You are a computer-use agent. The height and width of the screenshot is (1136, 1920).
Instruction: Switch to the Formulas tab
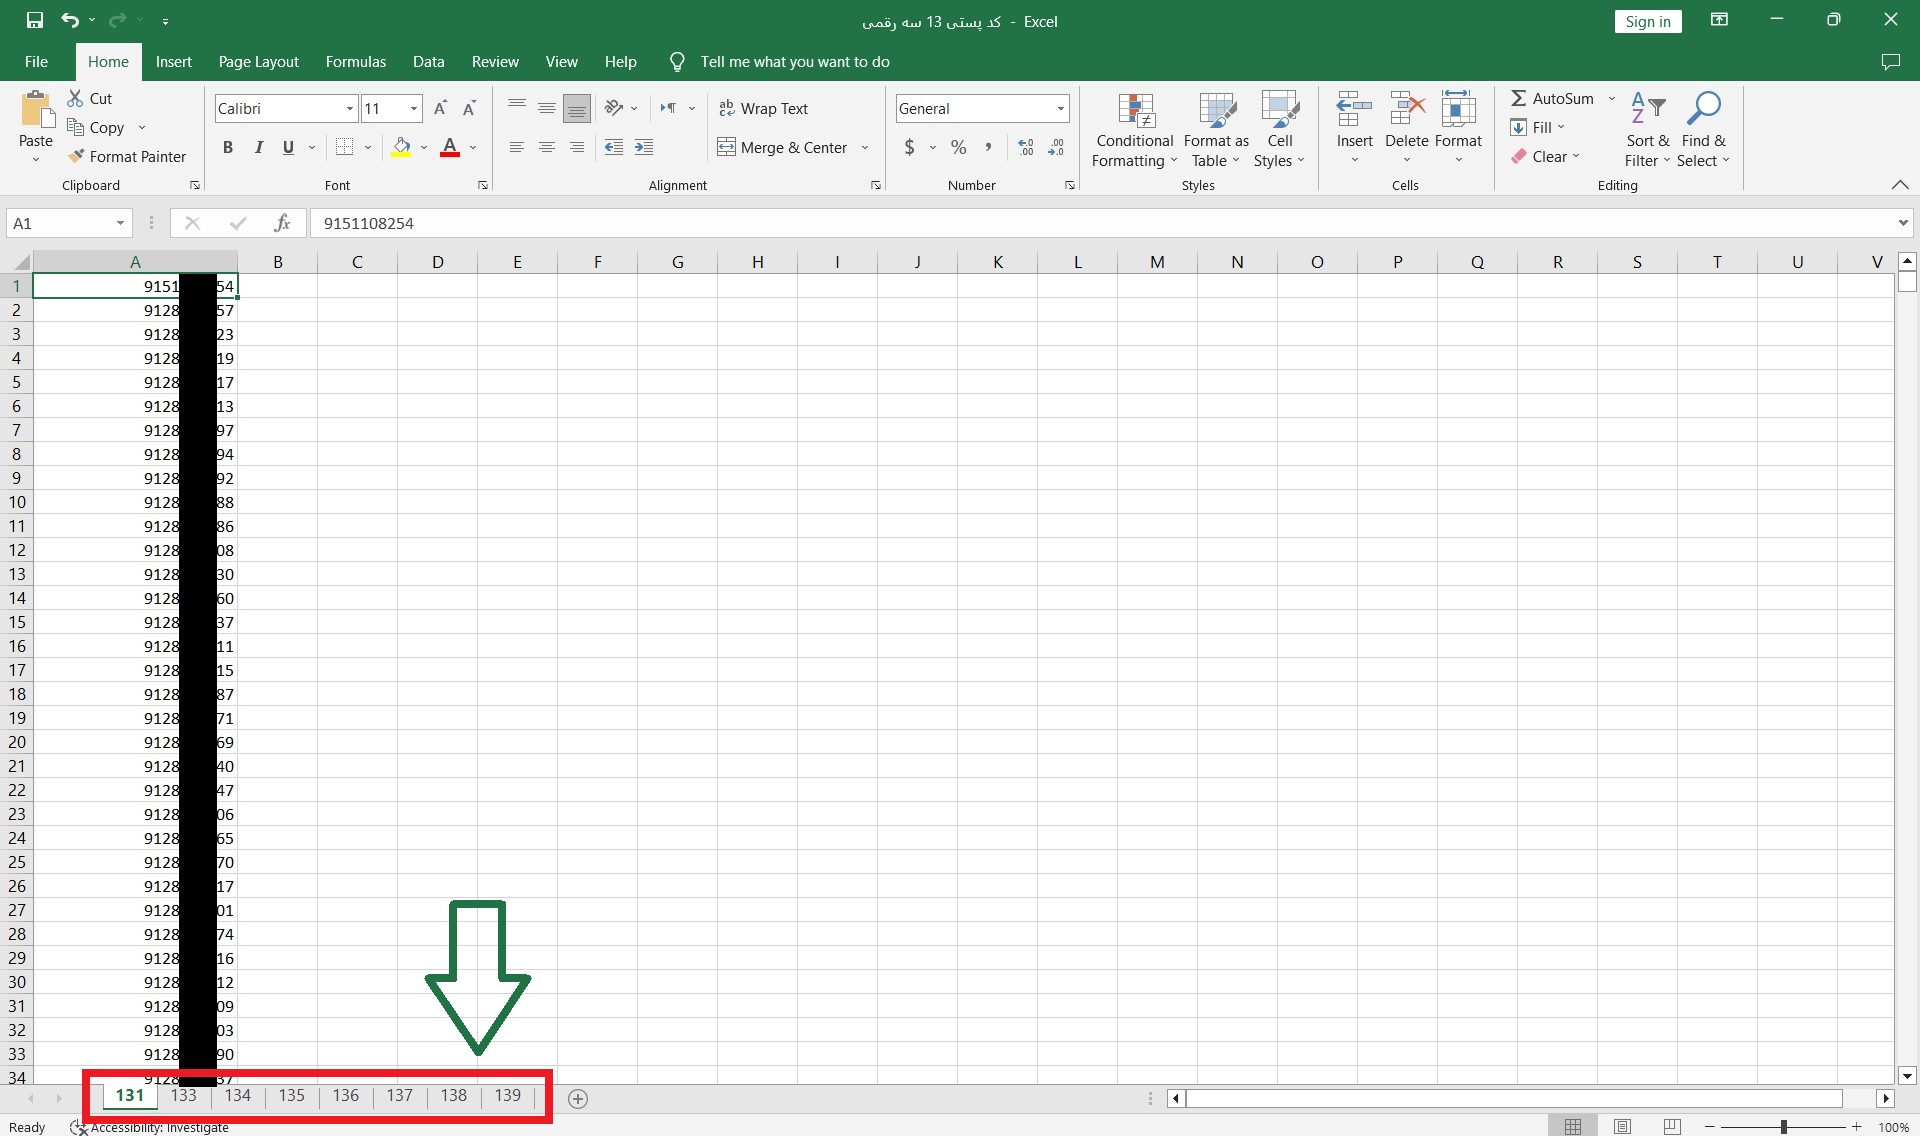coord(354,61)
